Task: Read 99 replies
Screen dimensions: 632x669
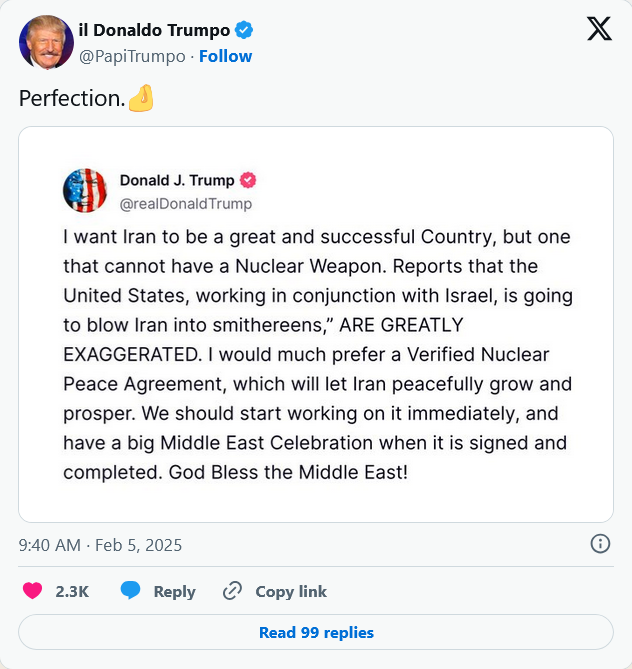Action: (316, 632)
